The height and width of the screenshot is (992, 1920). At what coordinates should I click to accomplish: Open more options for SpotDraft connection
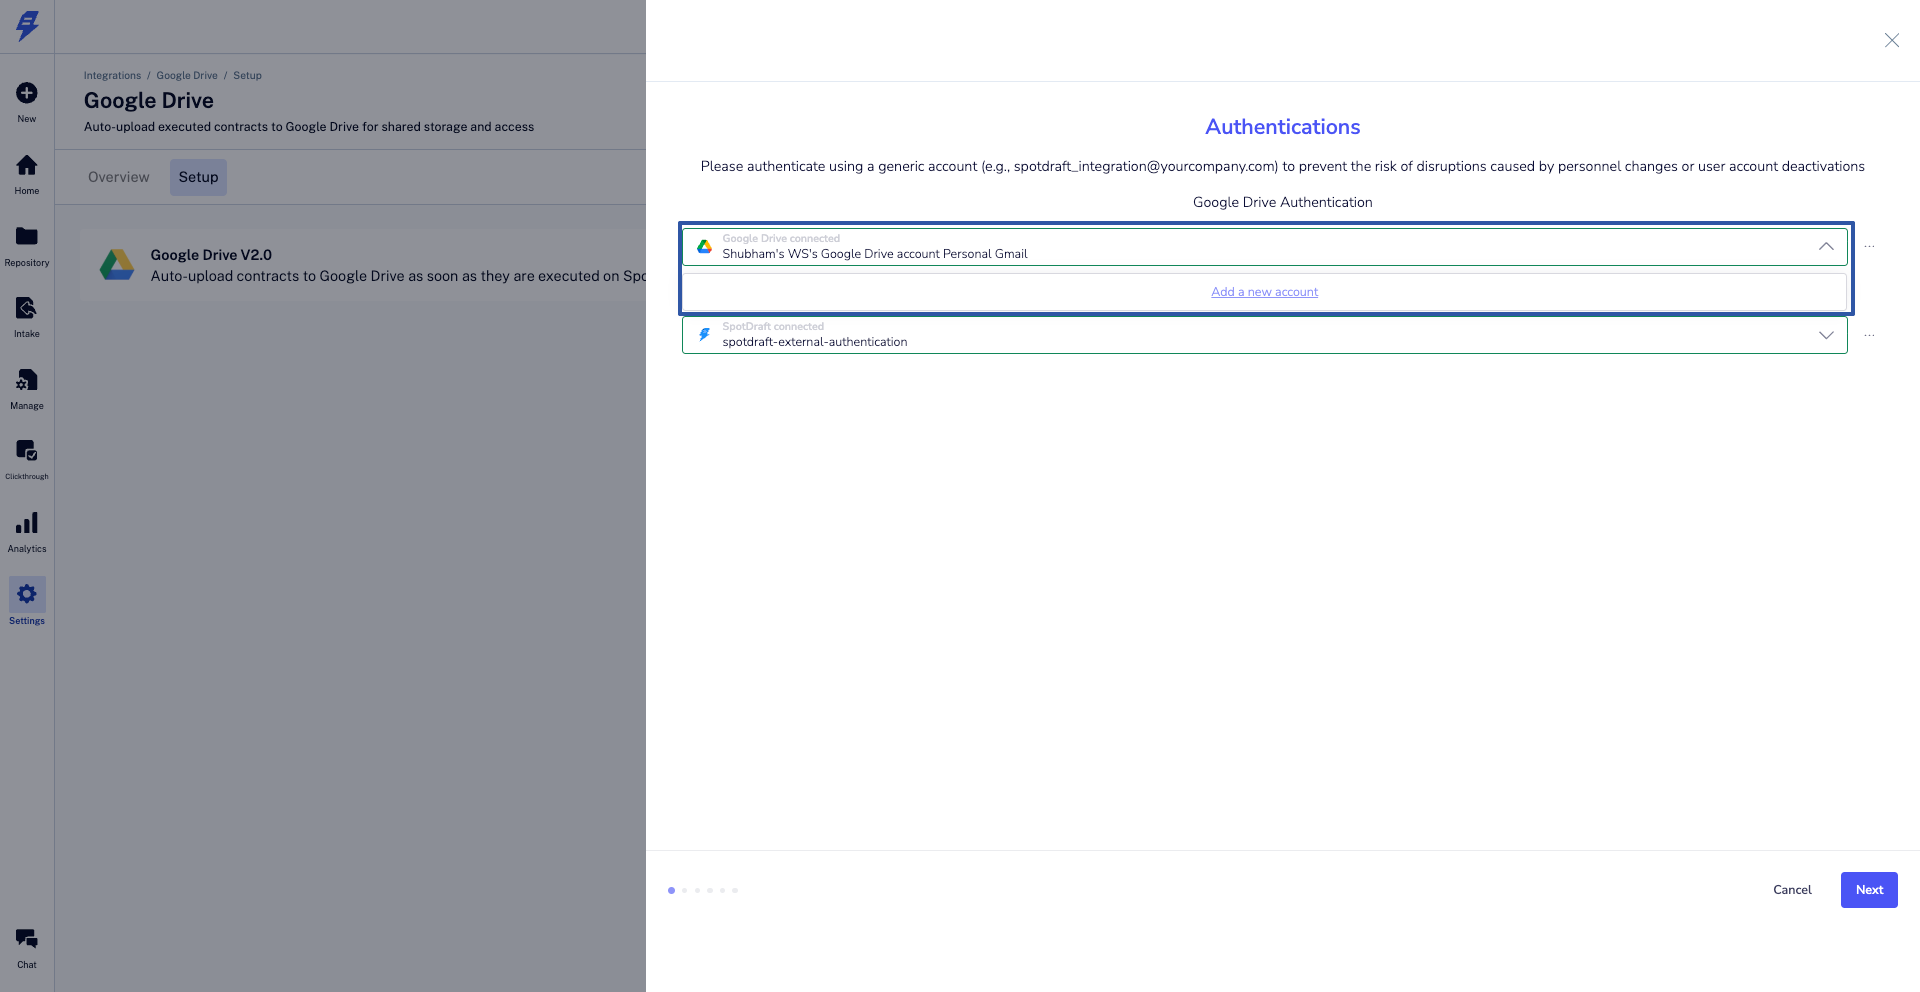coord(1869,335)
